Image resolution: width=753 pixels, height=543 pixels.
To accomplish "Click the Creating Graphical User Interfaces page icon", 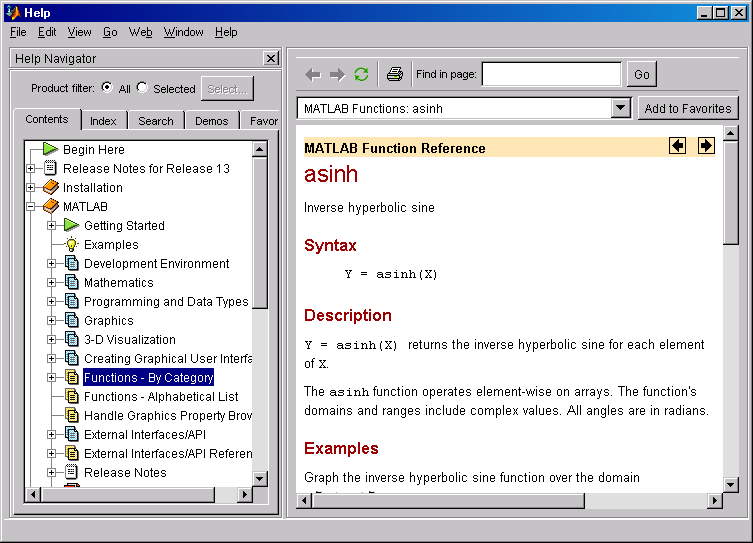I will [x=72, y=358].
